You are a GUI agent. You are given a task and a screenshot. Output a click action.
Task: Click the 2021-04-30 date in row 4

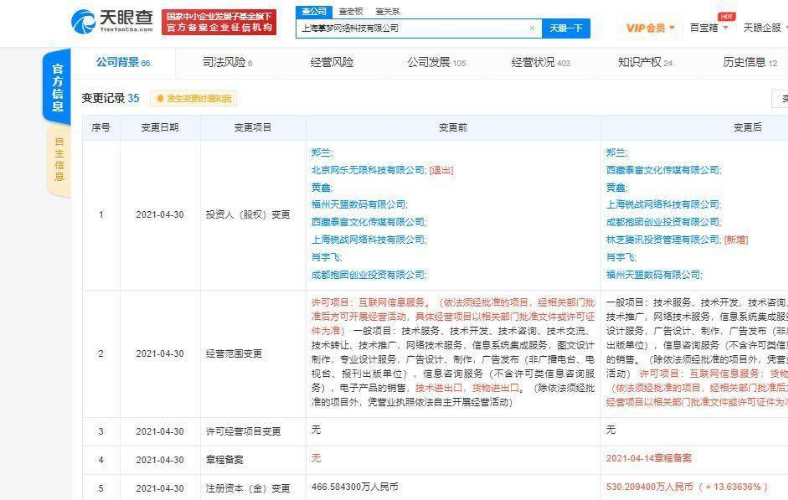coord(160,460)
